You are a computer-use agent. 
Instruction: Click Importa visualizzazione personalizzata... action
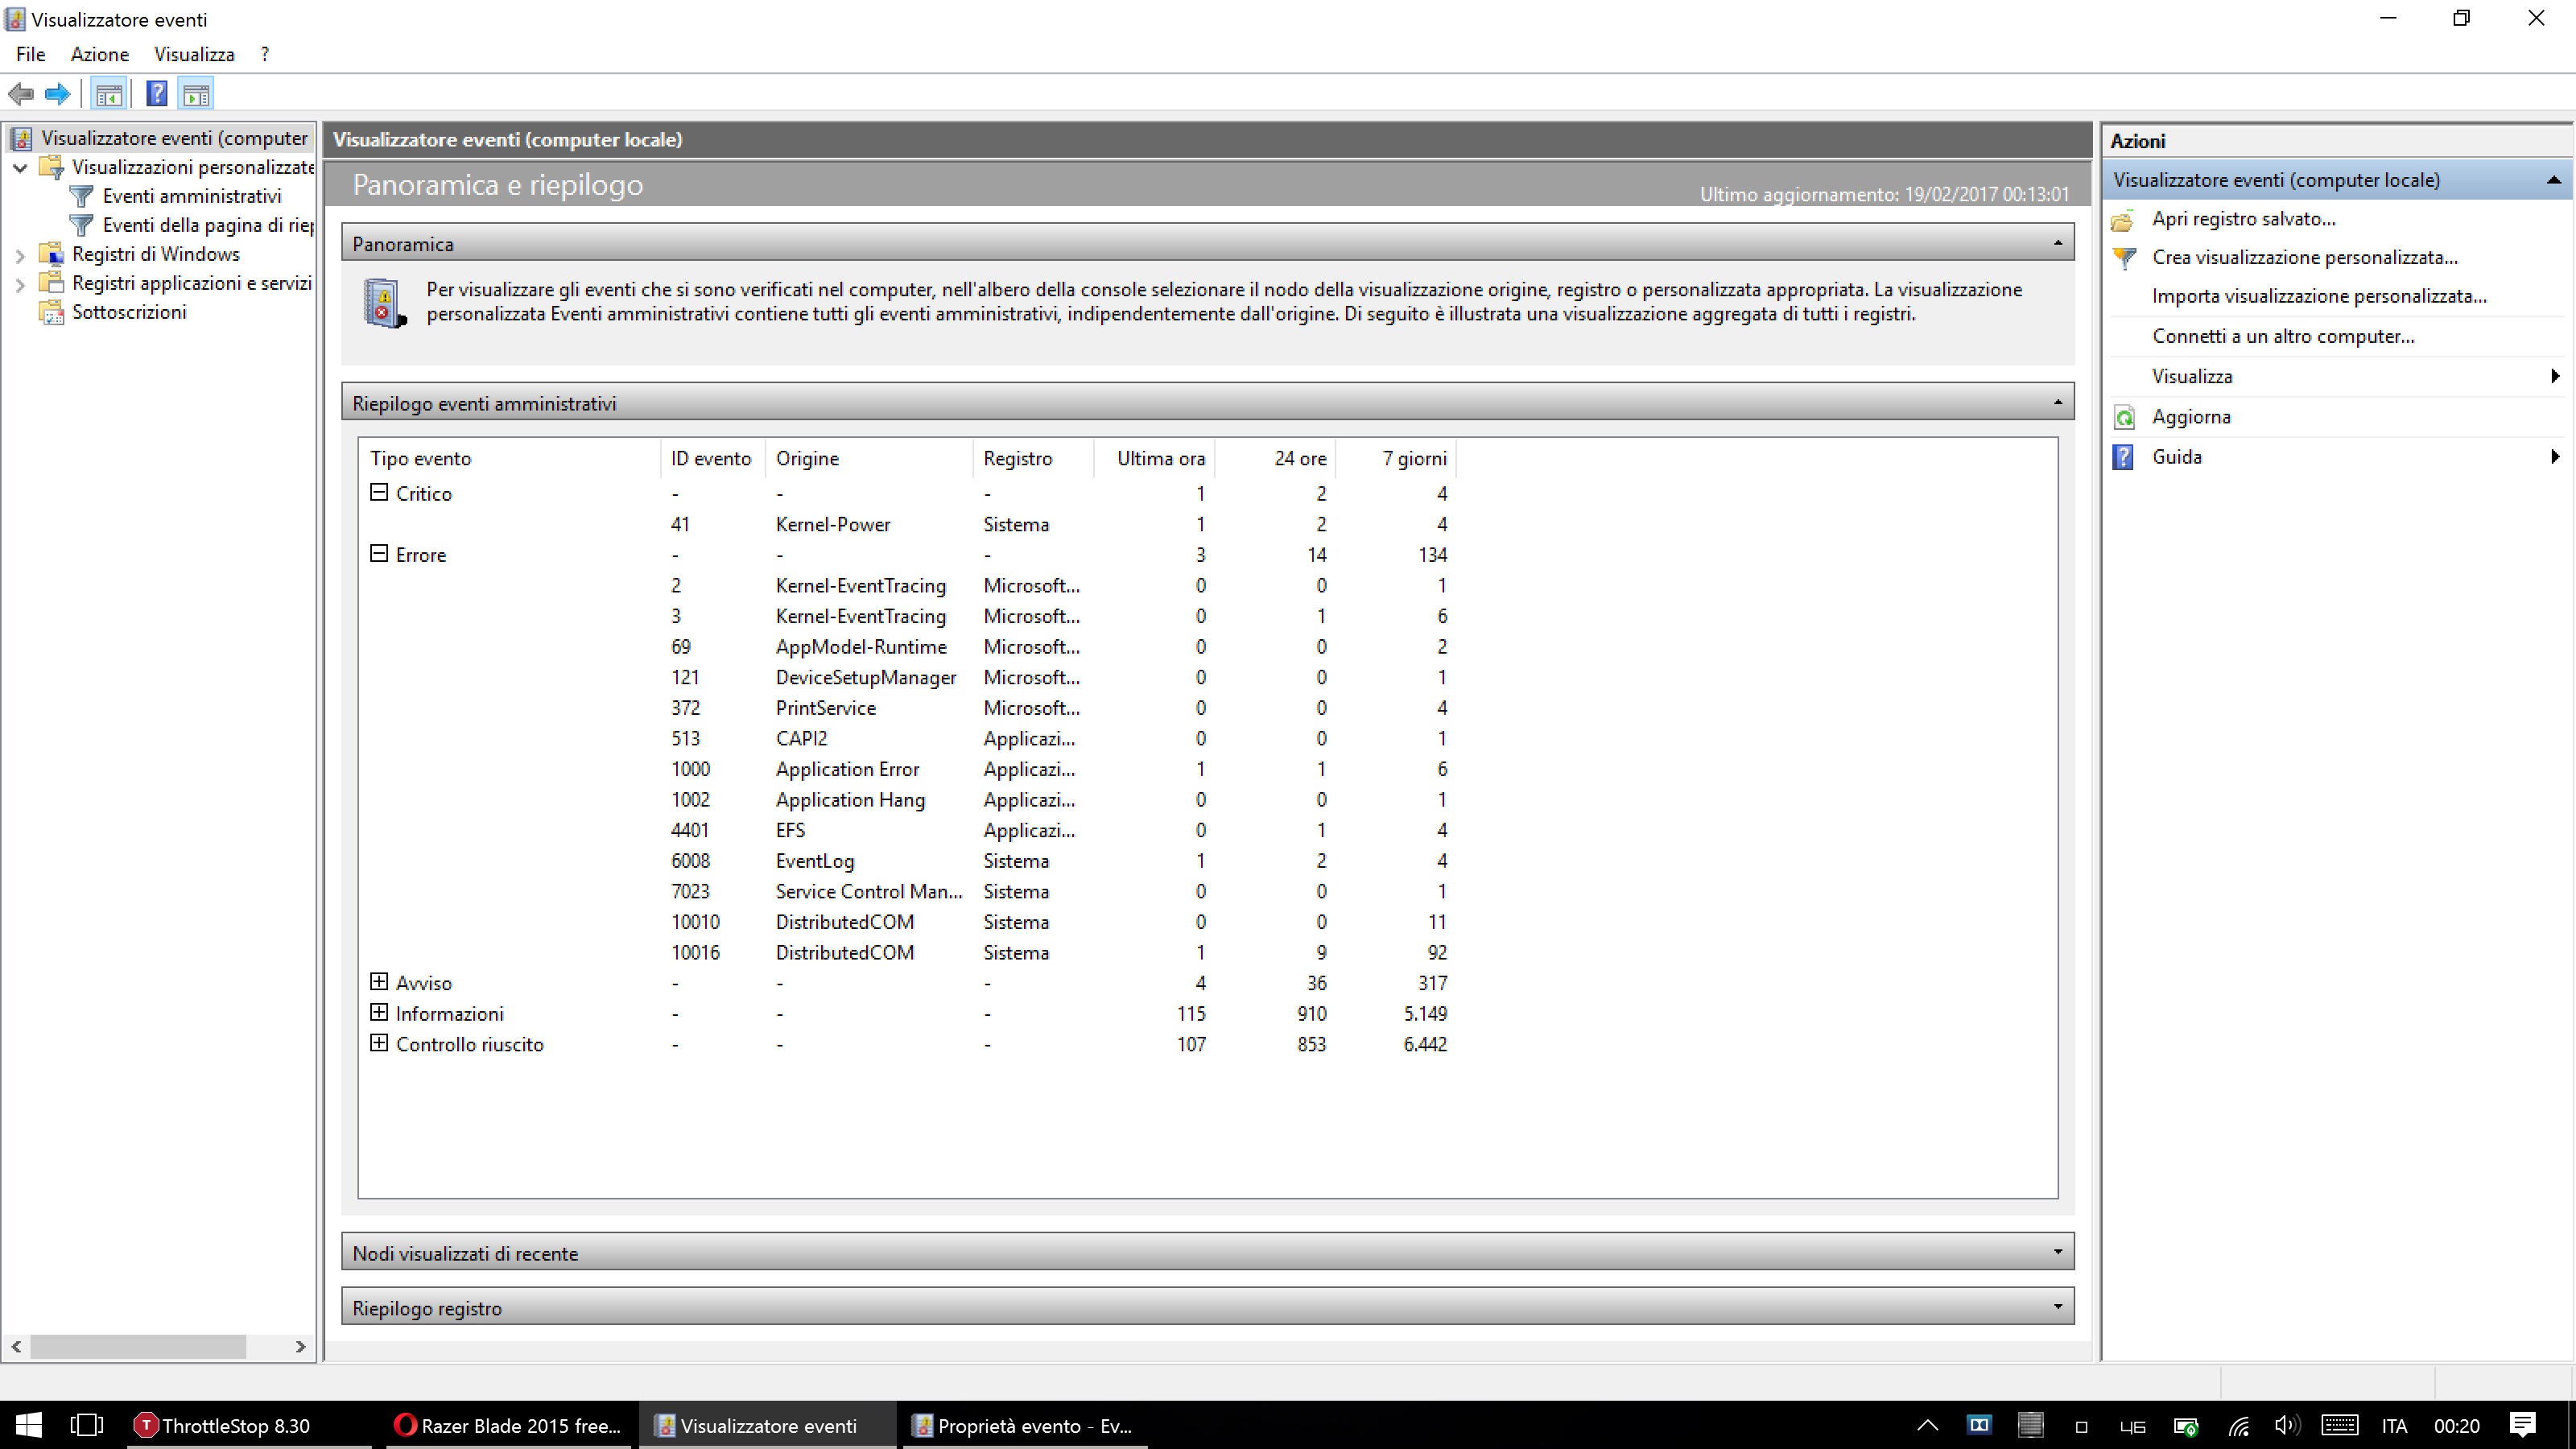pos(2319,297)
